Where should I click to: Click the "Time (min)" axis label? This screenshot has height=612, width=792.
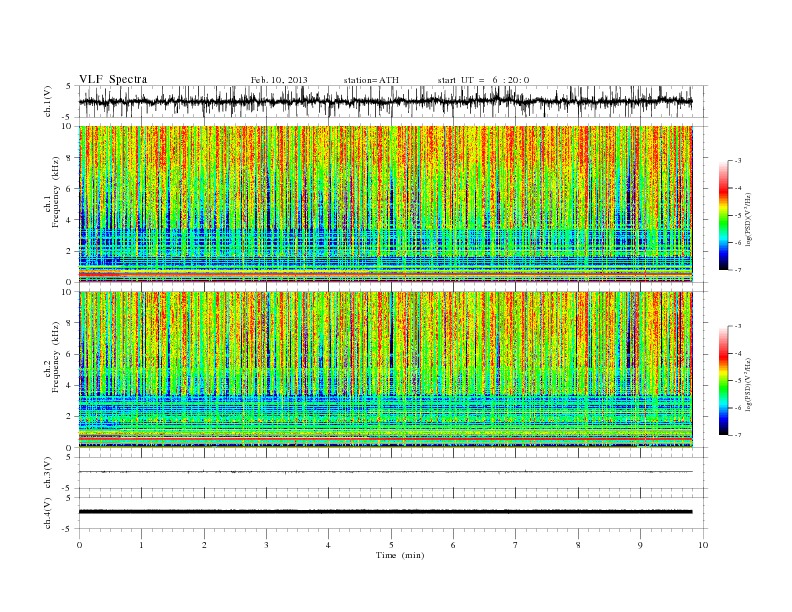pyautogui.click(x=400, y=555)
